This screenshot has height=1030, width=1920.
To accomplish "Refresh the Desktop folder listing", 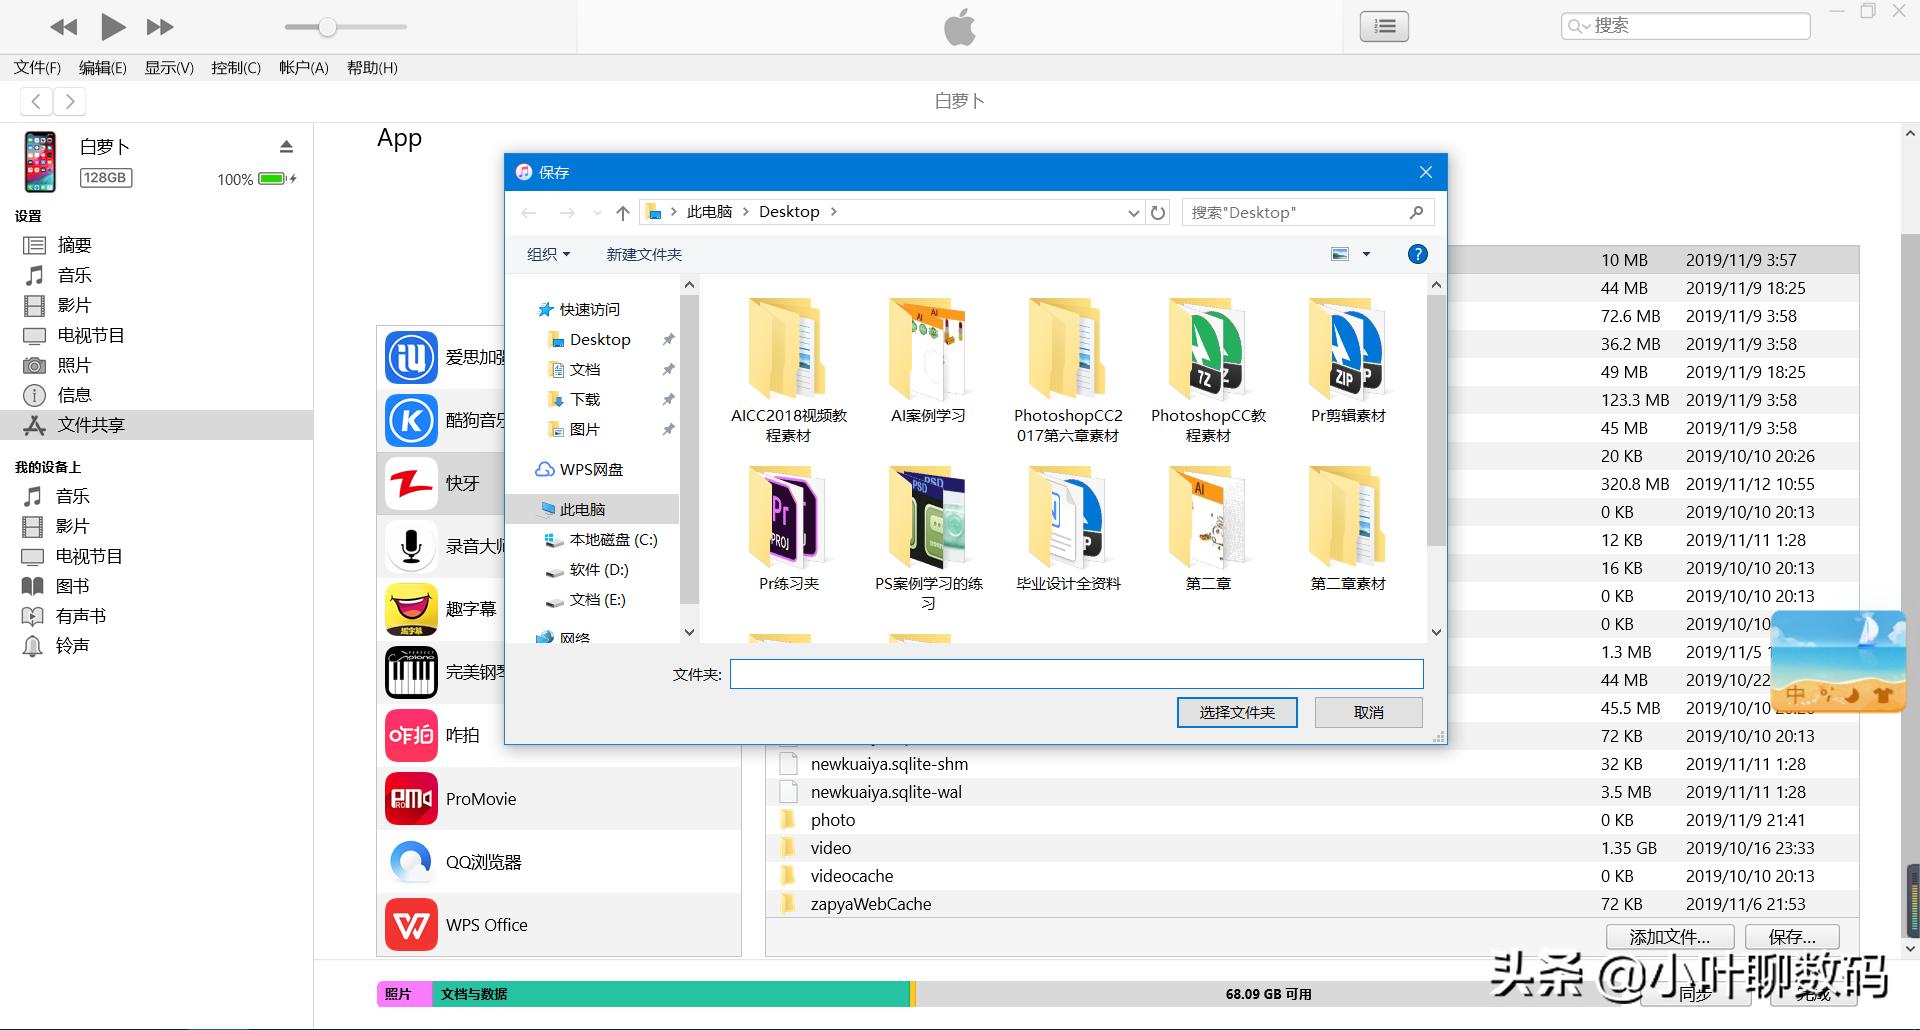I will point(1158,212).
